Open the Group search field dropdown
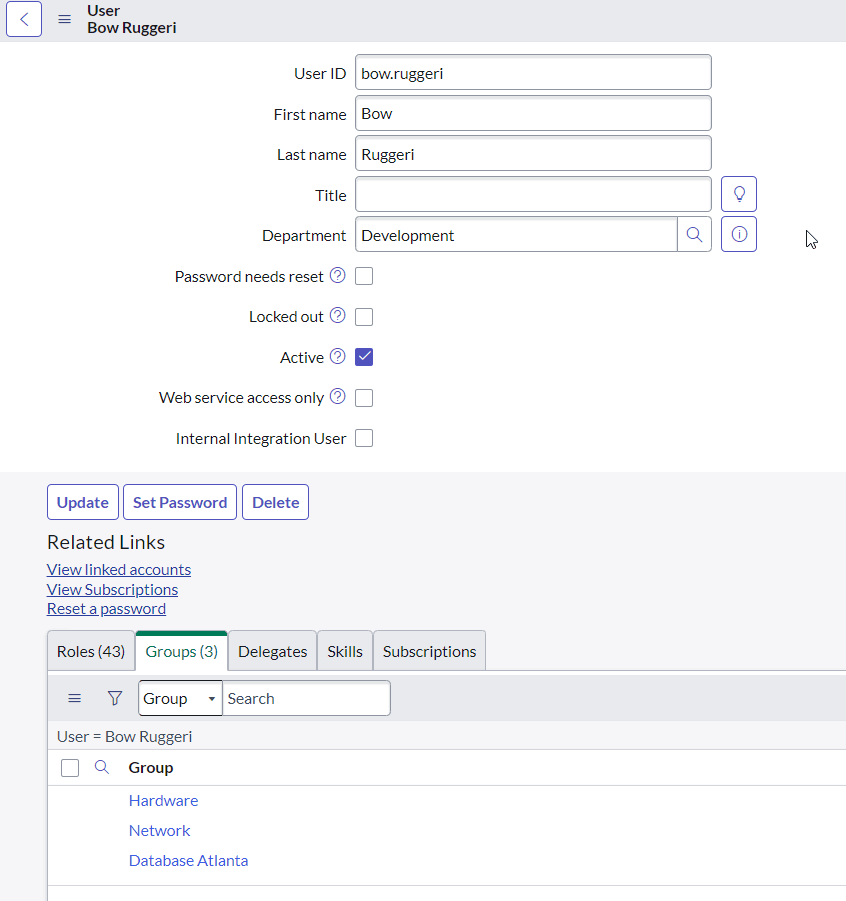 tap(180, 698)
